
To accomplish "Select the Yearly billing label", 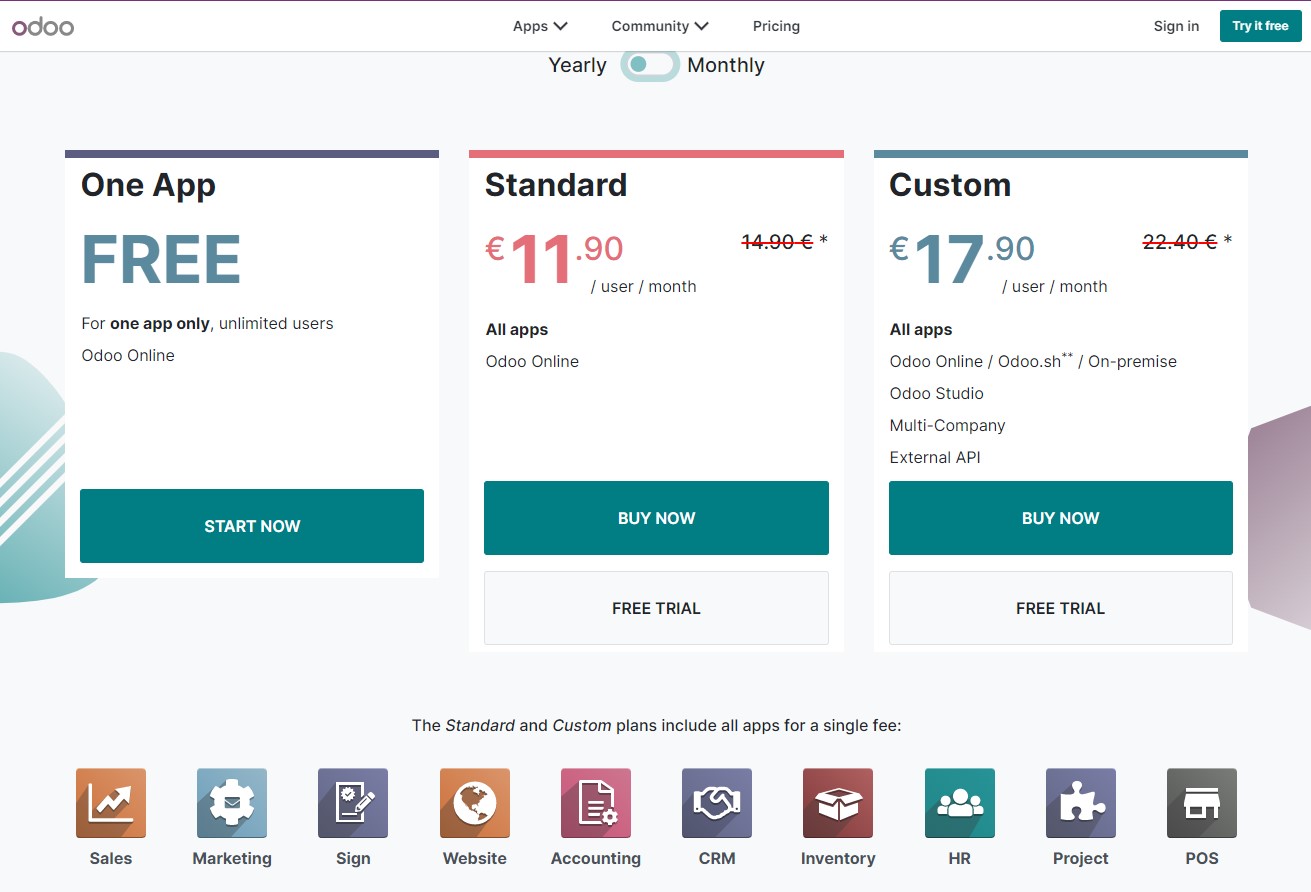I will click(x=577, y=65).
